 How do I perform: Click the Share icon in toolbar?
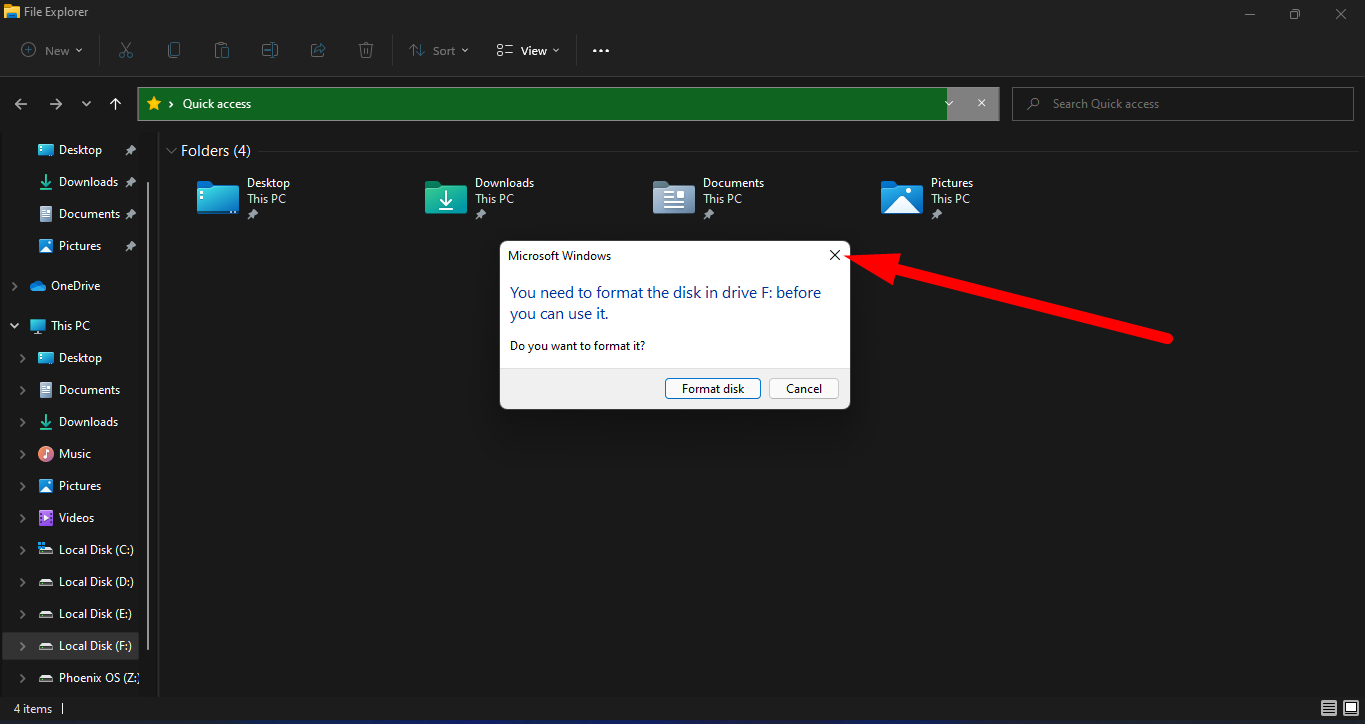click(318, 50)
